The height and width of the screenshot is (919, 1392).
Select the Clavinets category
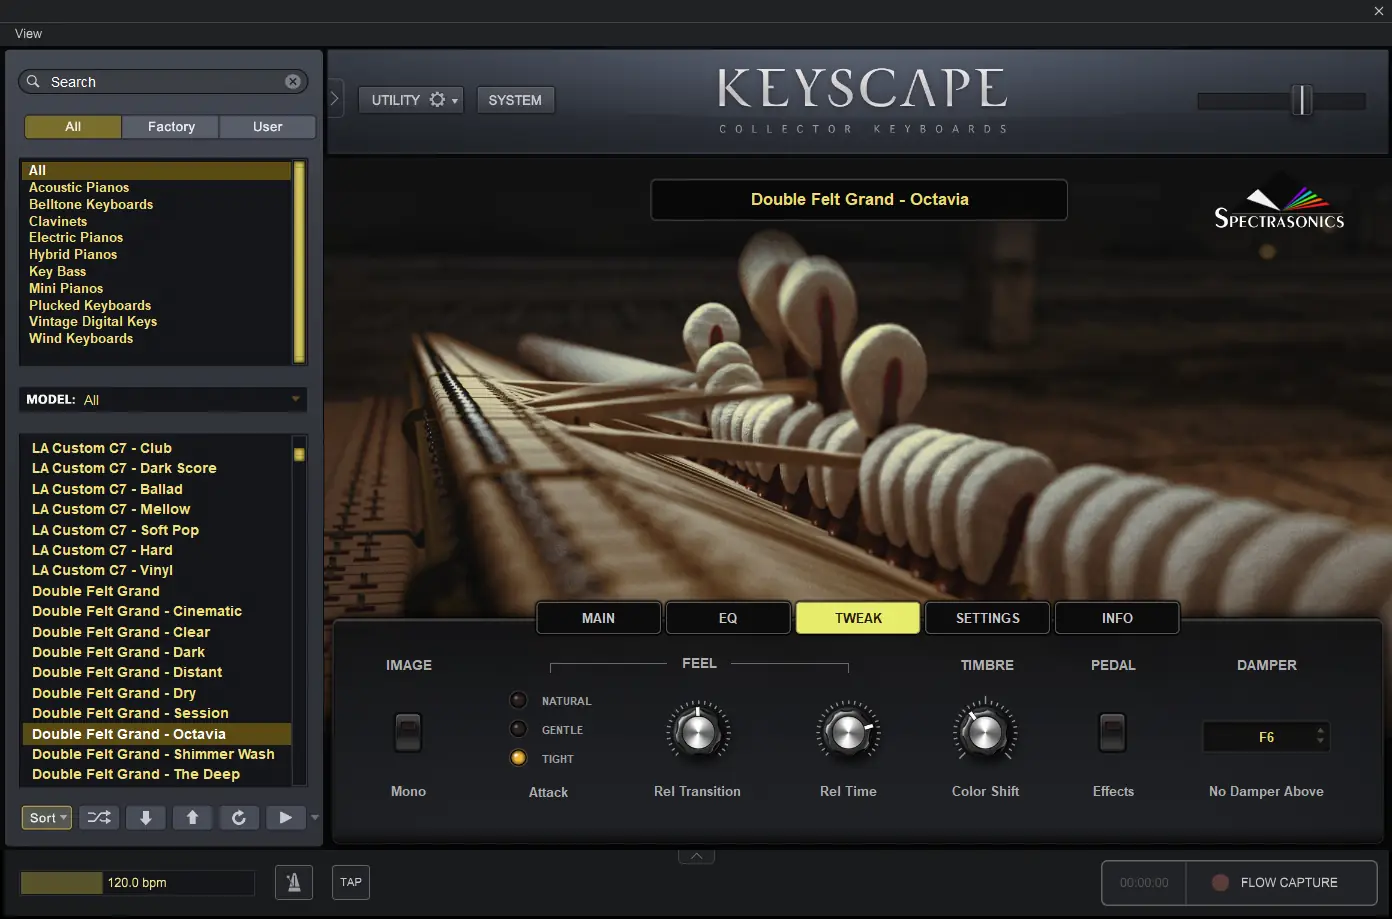[58, 221]
